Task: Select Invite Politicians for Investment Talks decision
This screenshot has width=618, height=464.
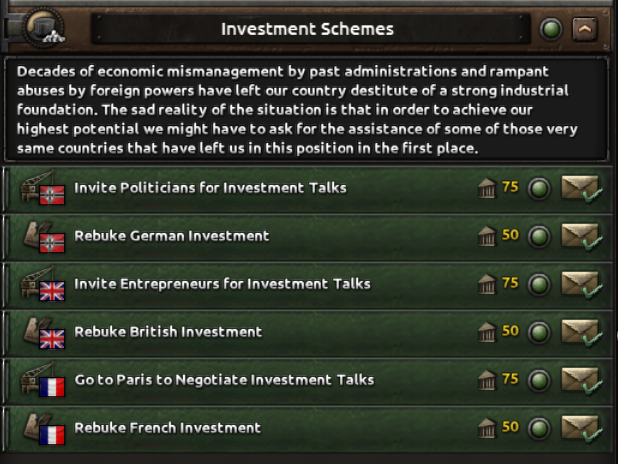Action: coord(210,188)
